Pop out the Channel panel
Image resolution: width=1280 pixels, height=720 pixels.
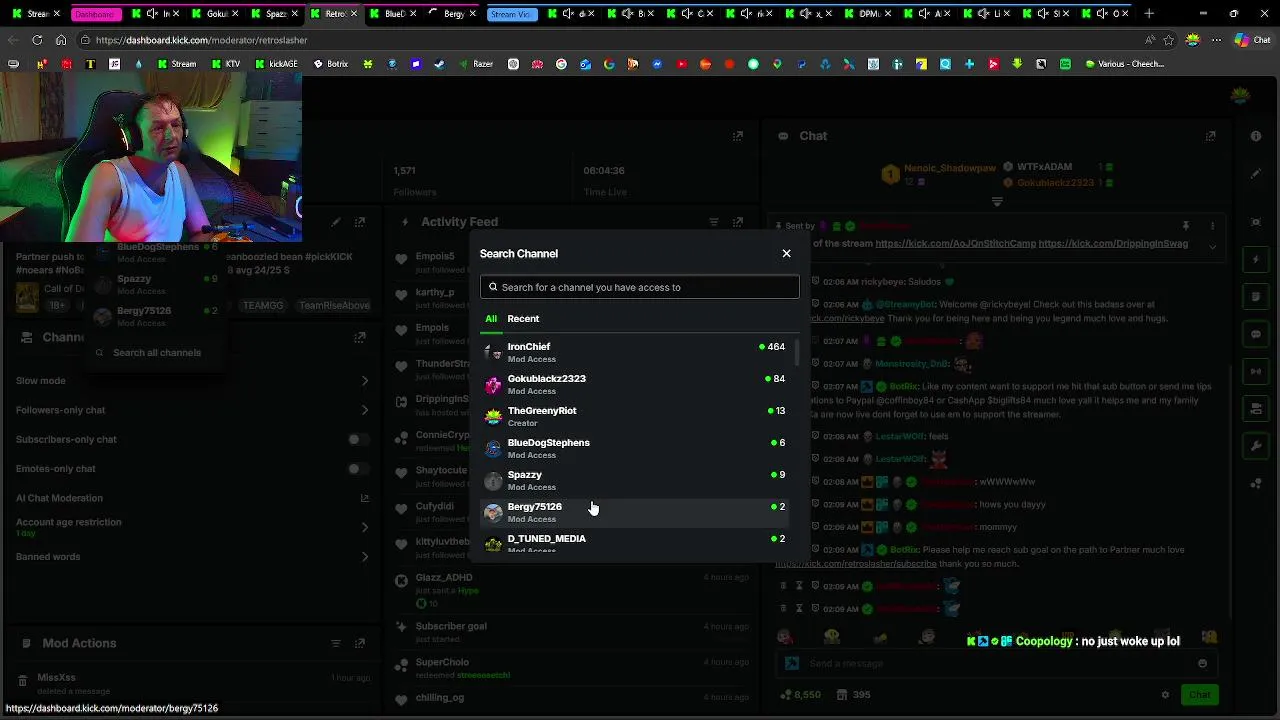tap(360, 338)
